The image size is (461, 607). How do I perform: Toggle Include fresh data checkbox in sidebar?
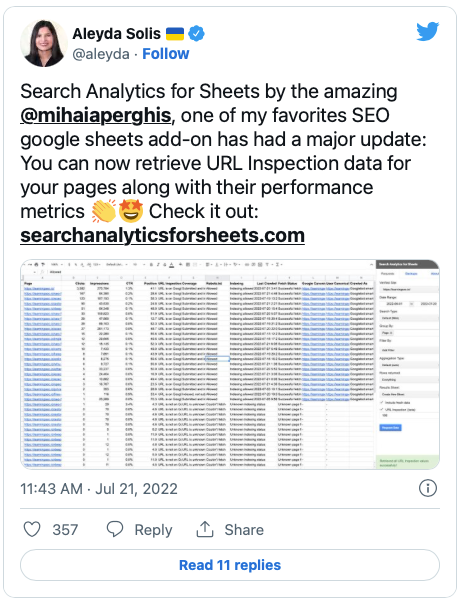pos(381,403)
